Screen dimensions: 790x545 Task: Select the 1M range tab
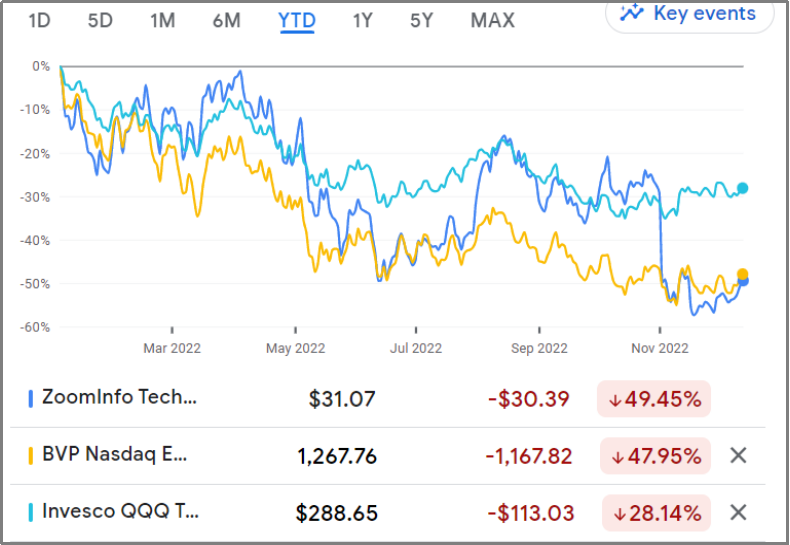(x=163, y=20)
